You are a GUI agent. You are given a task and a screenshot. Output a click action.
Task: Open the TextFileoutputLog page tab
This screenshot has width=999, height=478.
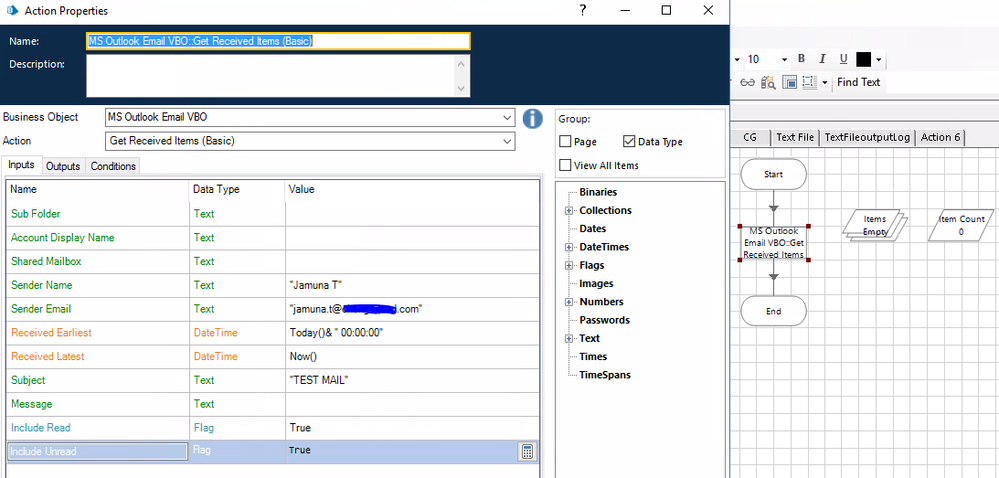click(867, 137)
